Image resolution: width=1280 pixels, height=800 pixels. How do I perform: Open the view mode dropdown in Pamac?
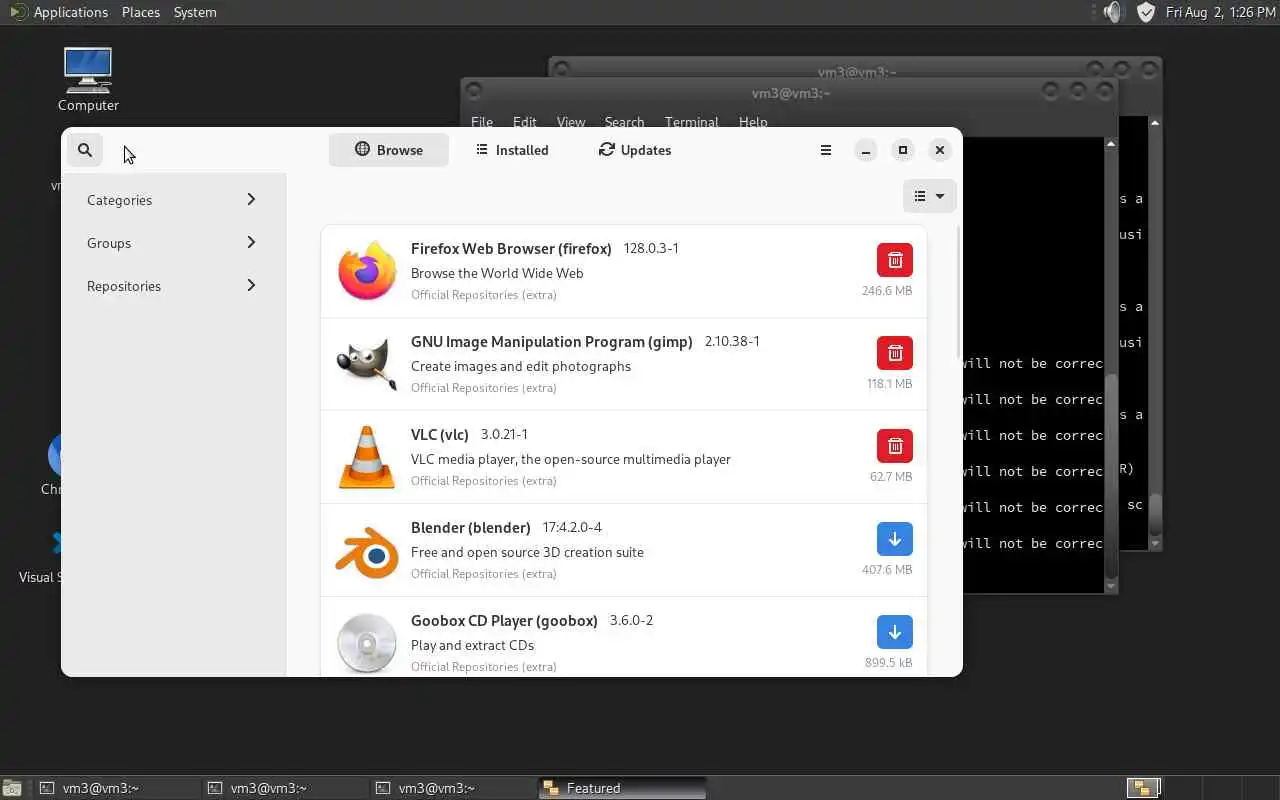pyautogui.click(x=929, y=196)
